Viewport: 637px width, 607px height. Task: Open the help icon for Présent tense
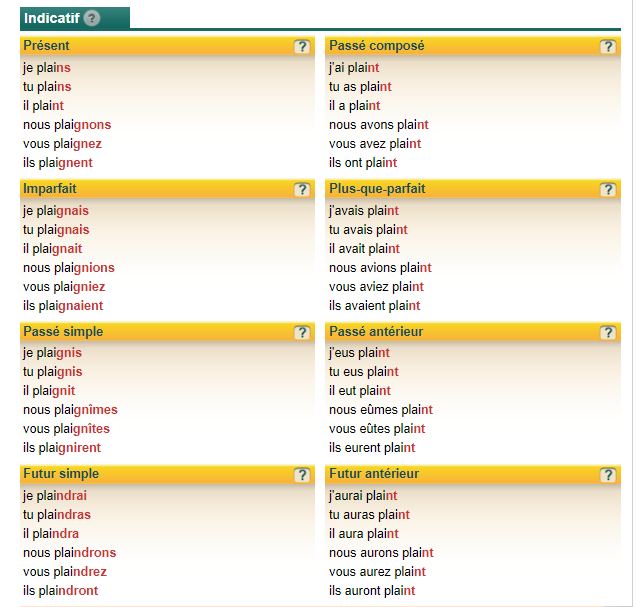(302, 47)
